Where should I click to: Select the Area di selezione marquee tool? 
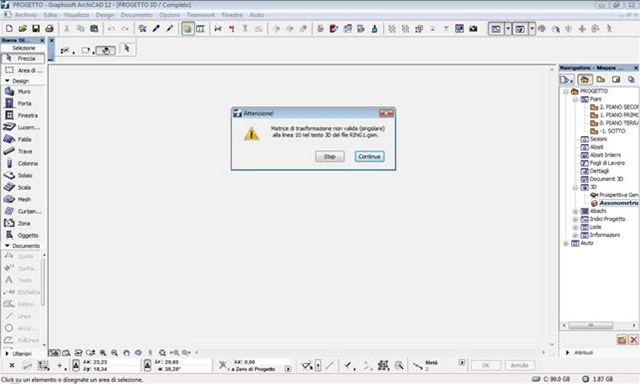tap(23, 70)
